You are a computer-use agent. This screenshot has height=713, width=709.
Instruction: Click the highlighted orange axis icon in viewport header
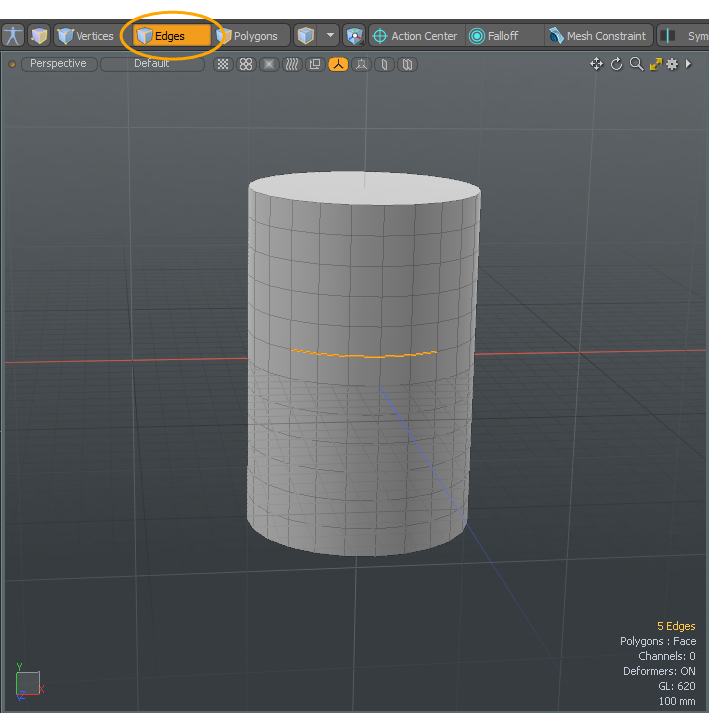click(338, 64)
